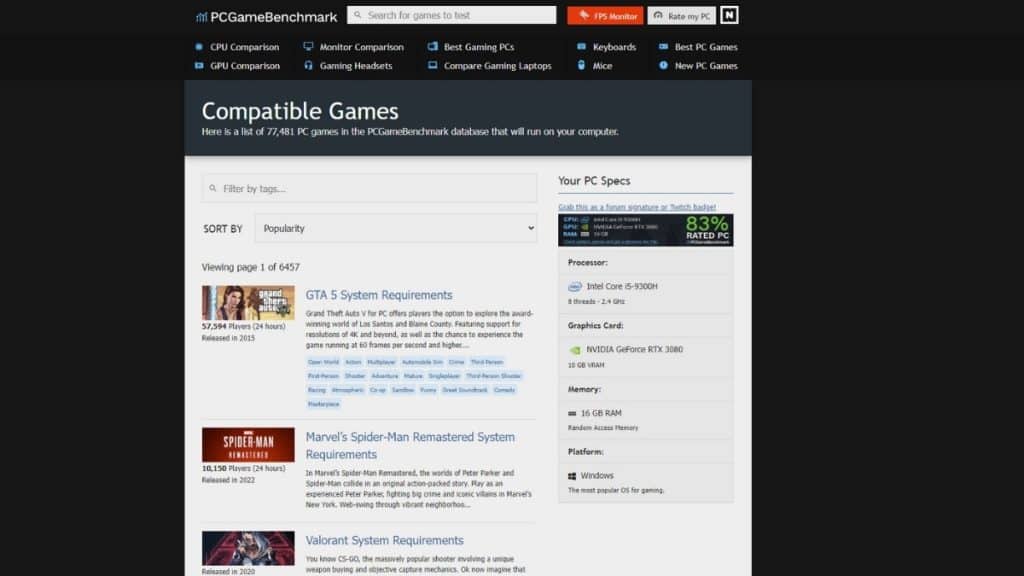
Task: Click the FPS Monitor icon button
Action: pos(583,15)
